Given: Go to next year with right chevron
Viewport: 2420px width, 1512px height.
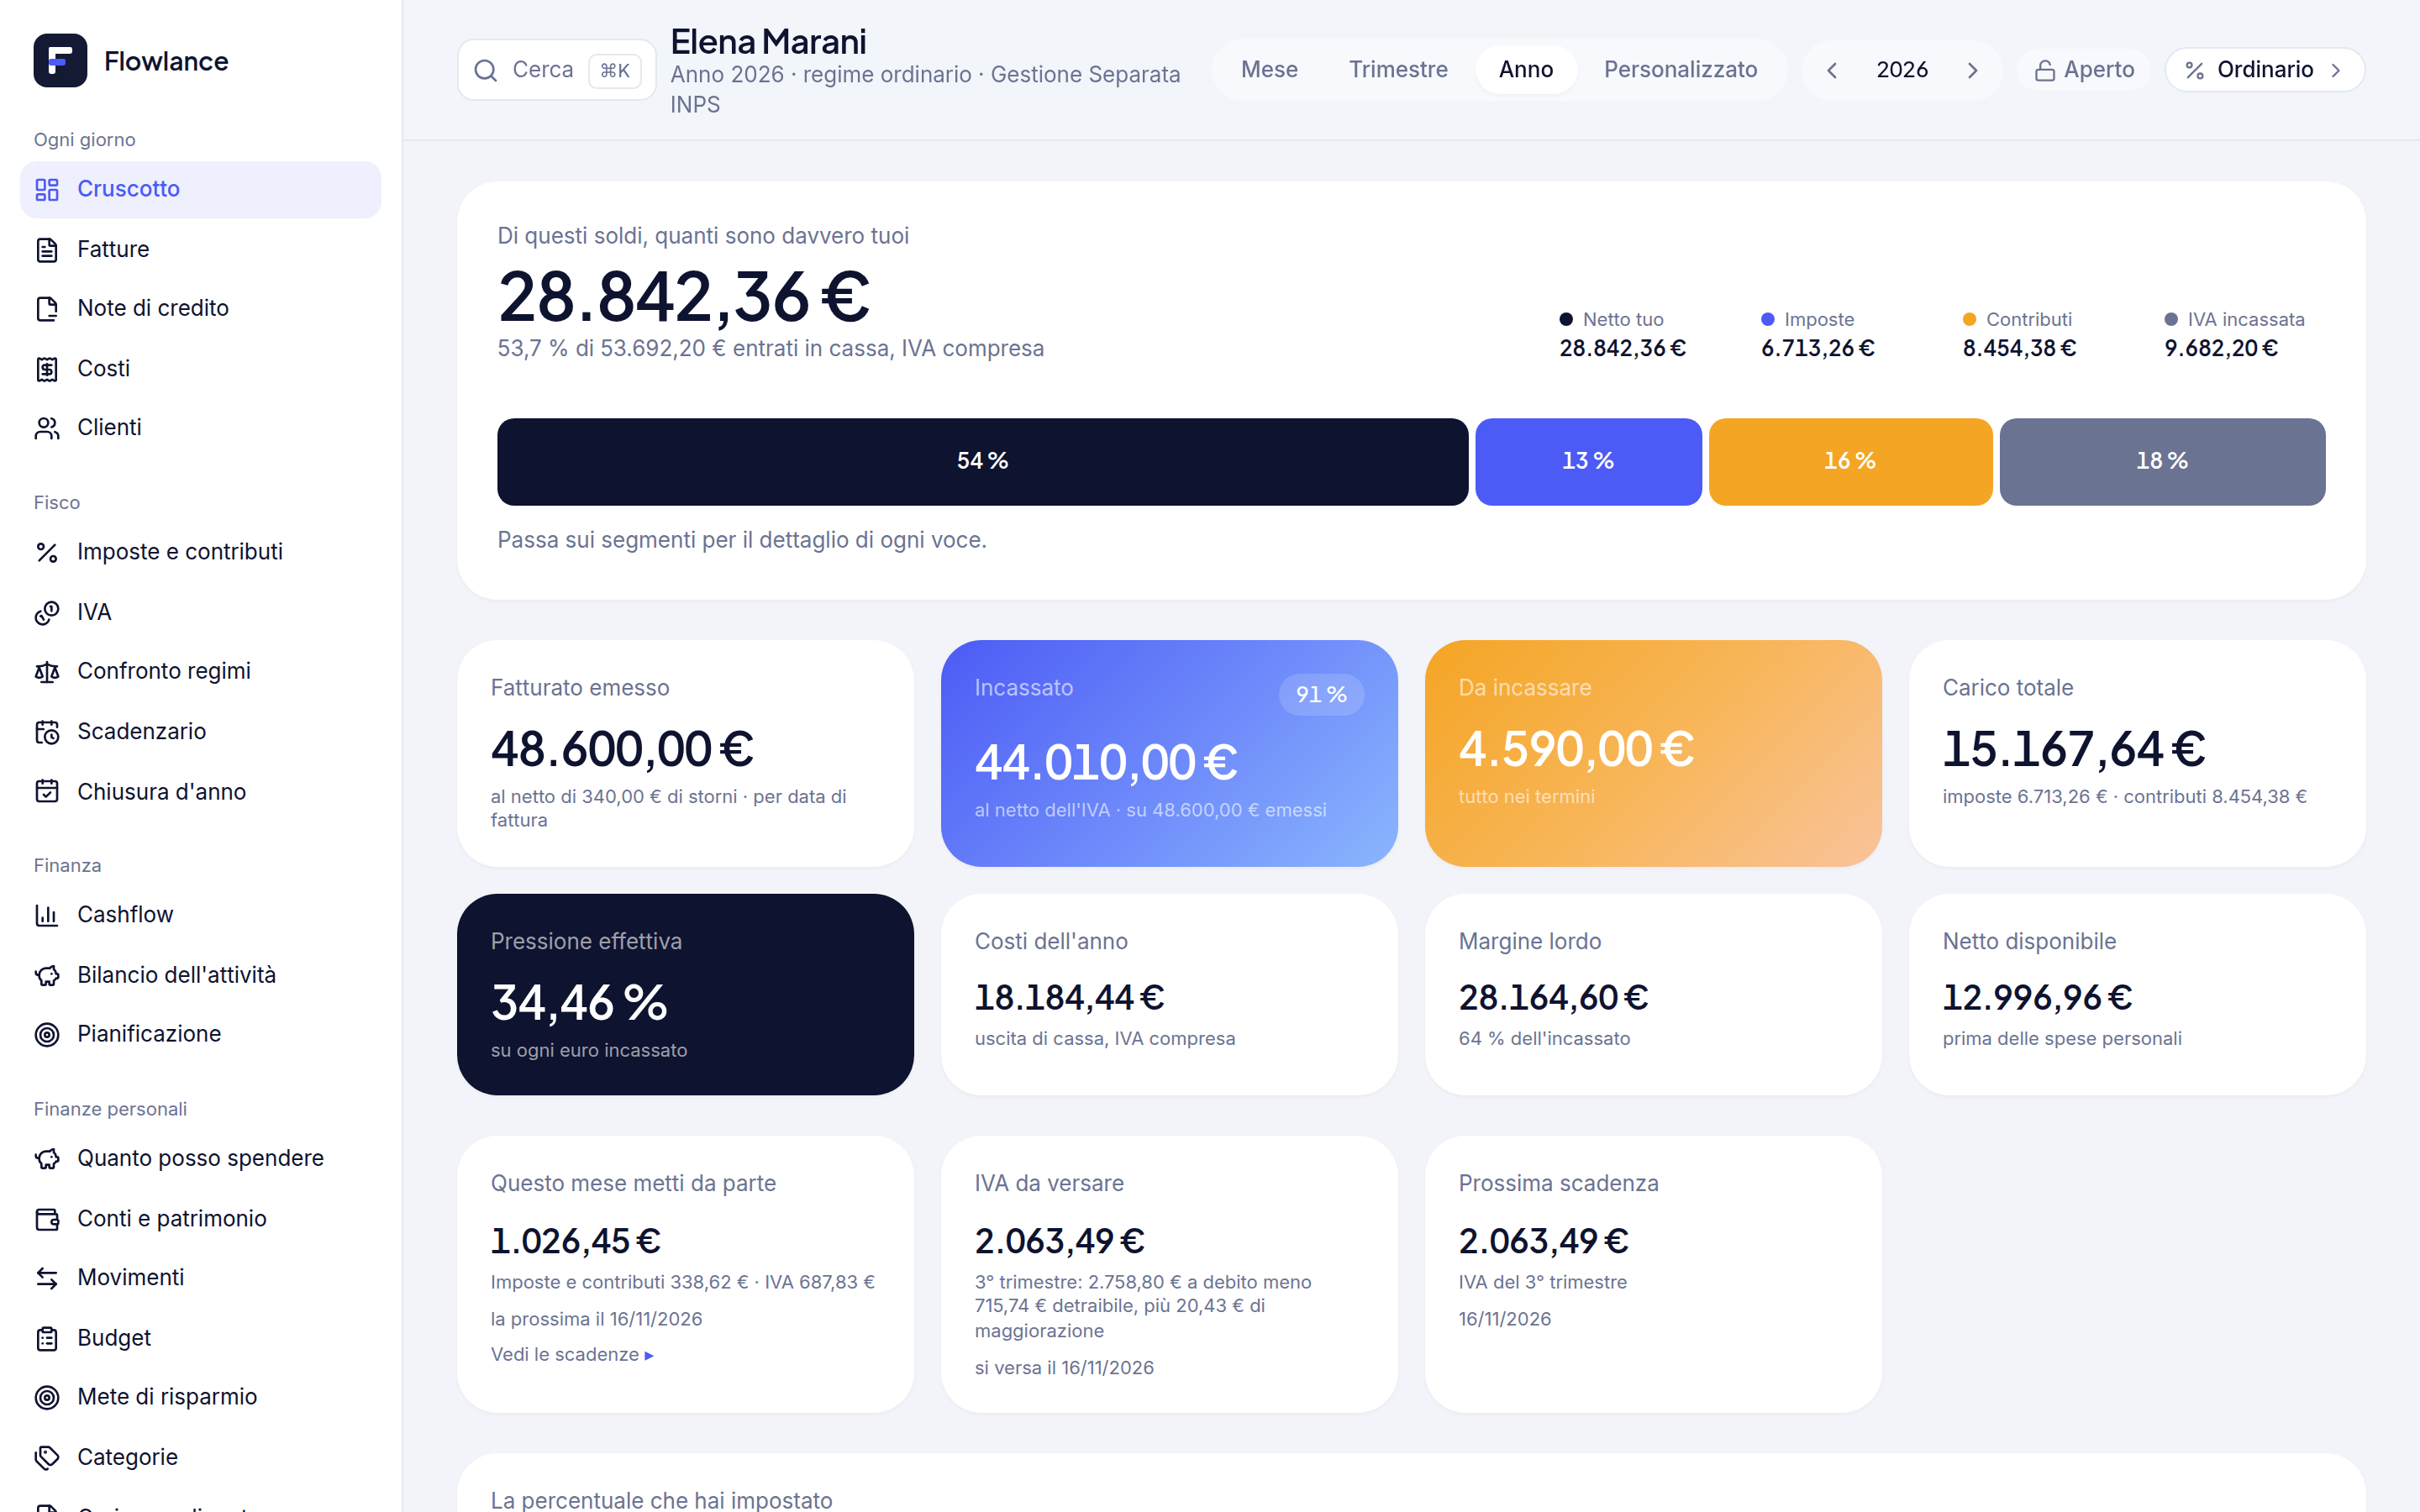Looking at the screenshot, I should (1973, 70).
